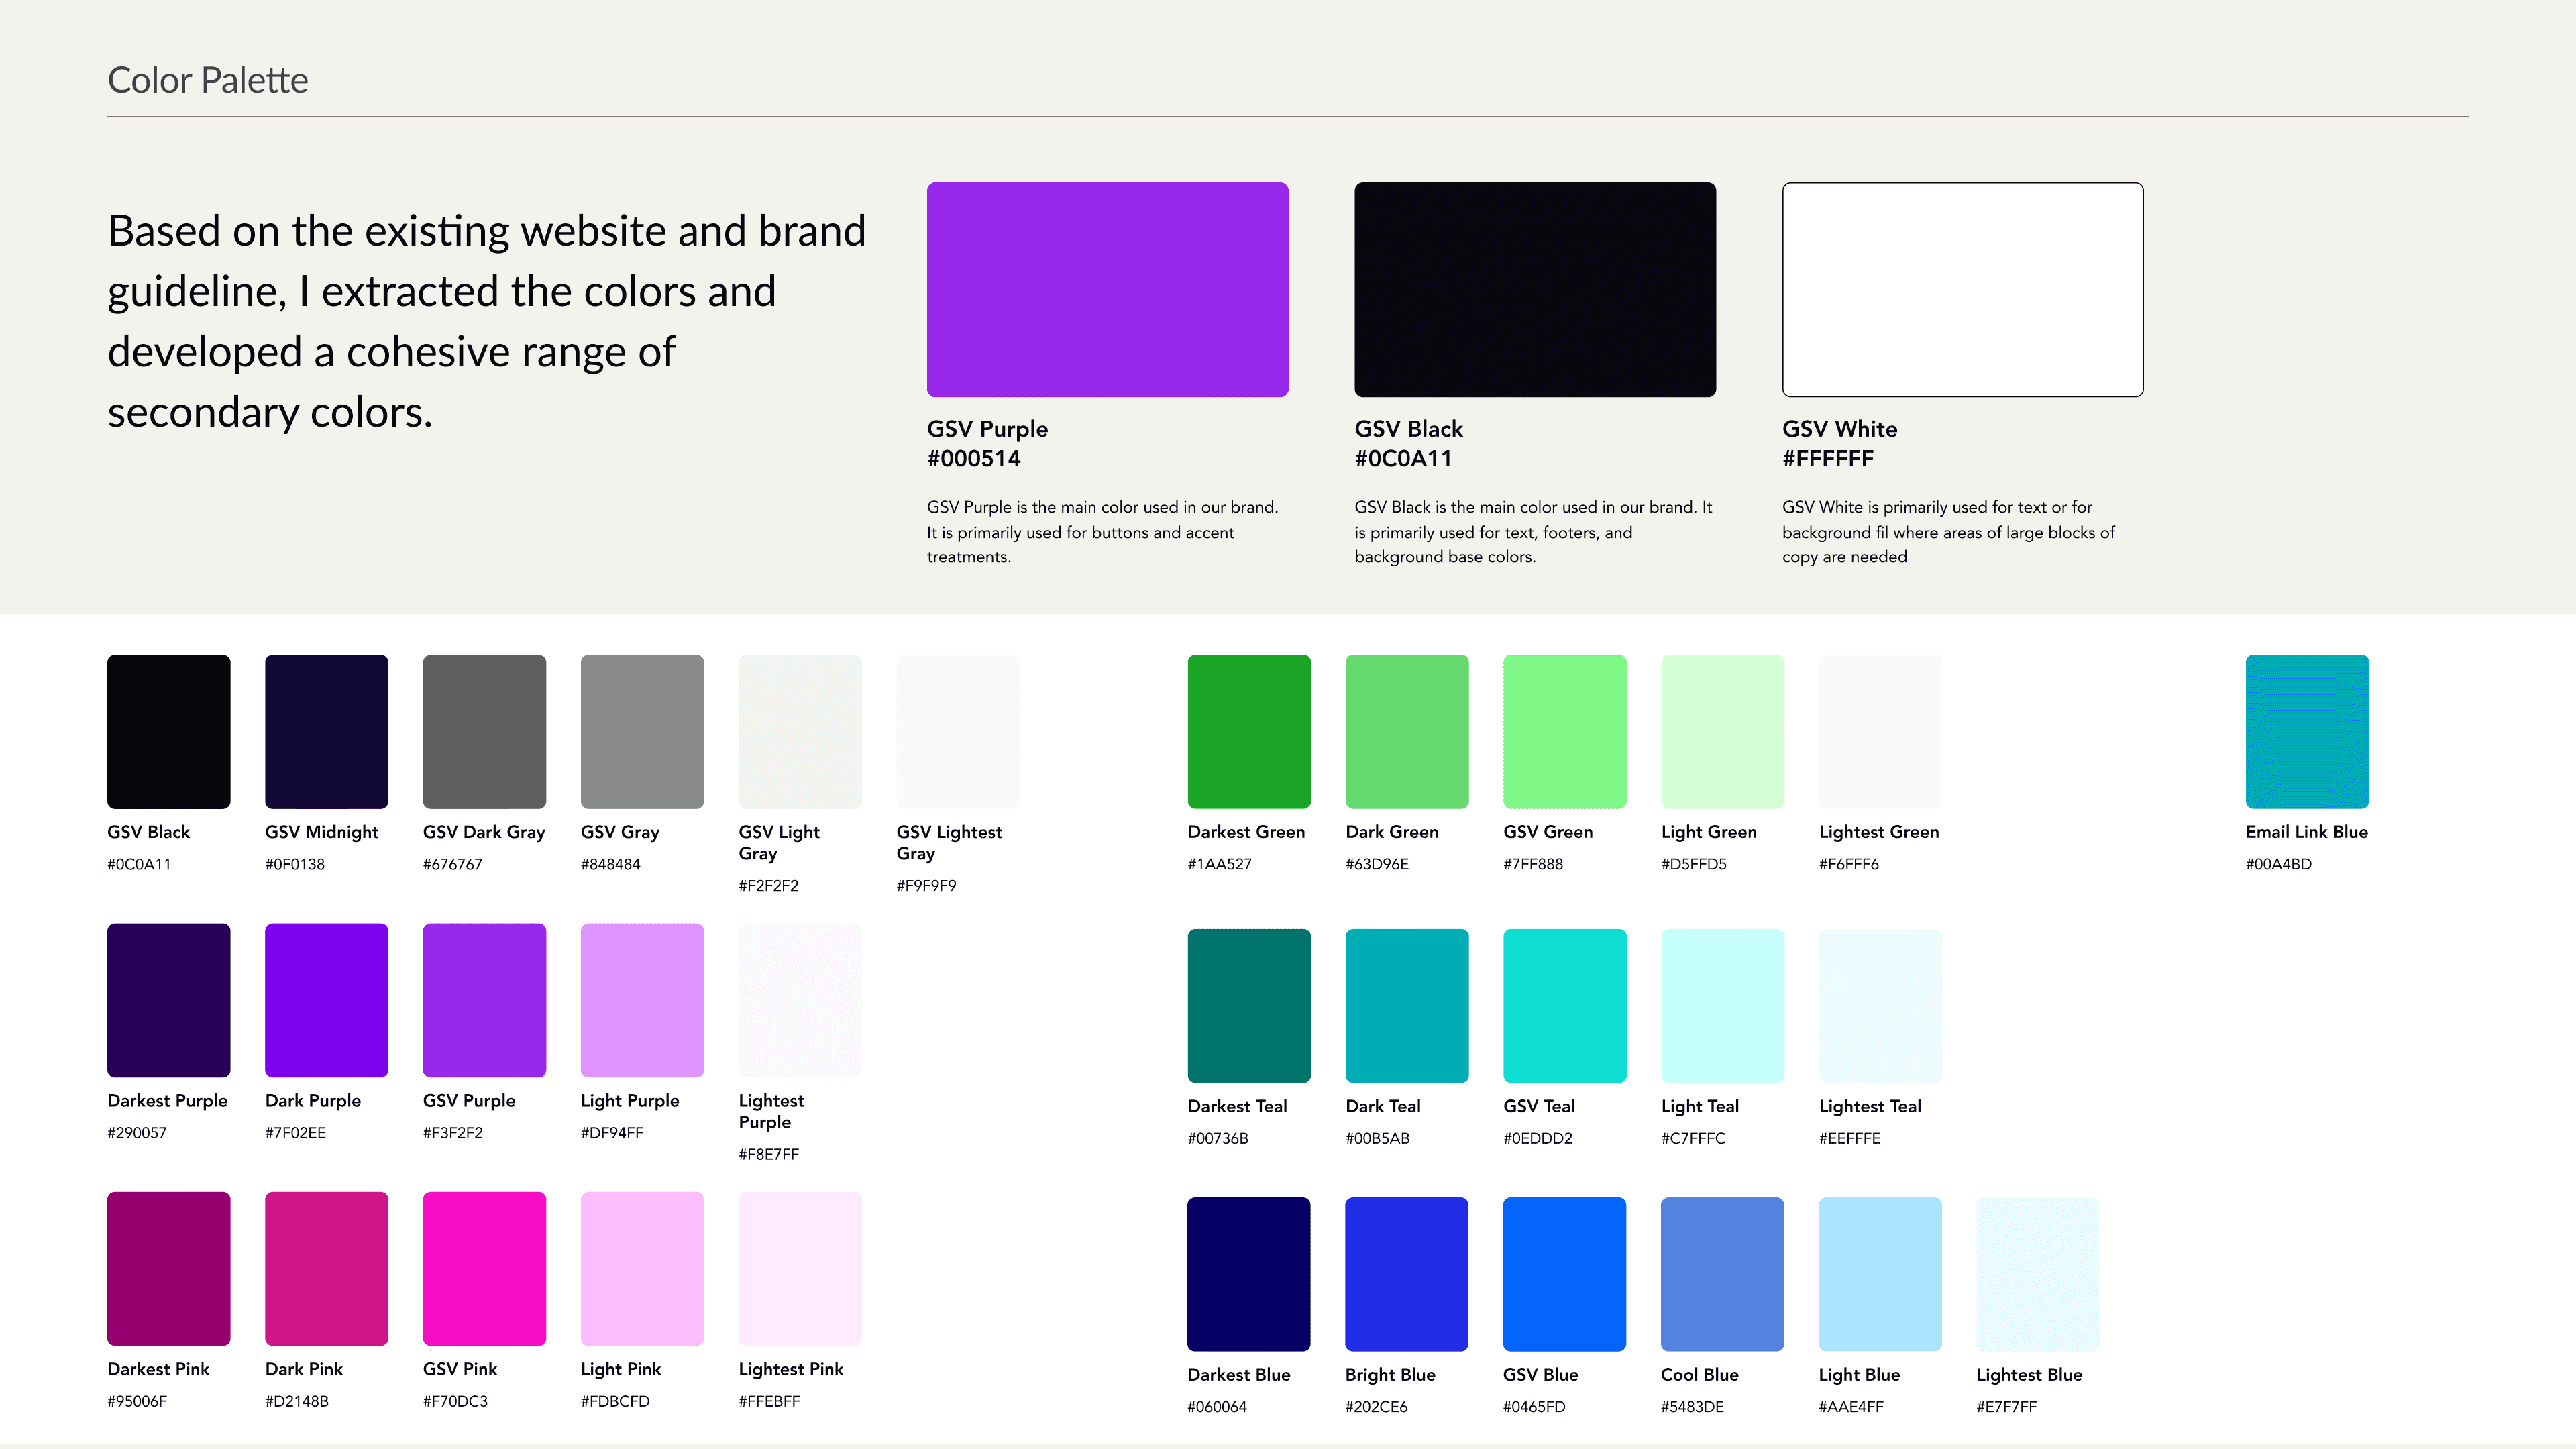Select the Bright Blue swatch
The width and height of the screenshot is (2576, 1449).
click(1406, 1273)
